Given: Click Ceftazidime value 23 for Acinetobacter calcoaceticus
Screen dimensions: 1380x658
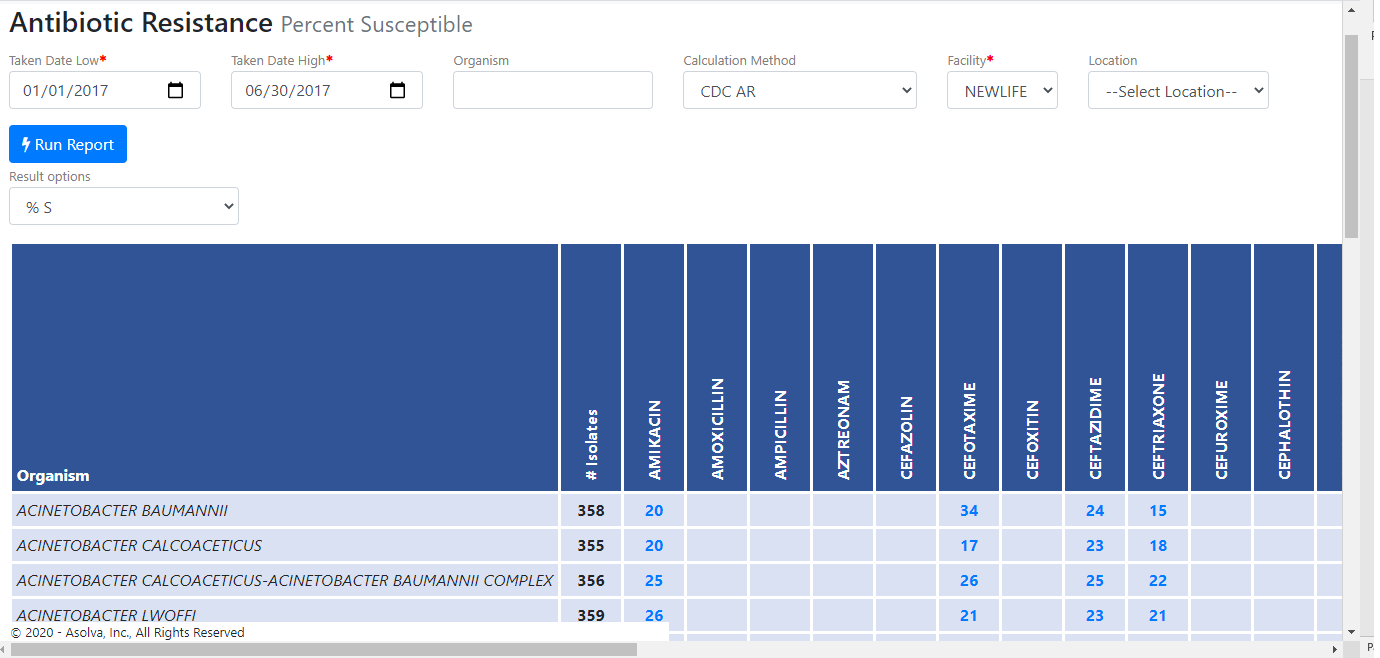Looking at the screenshot, I should click(x=1095, y=546).
